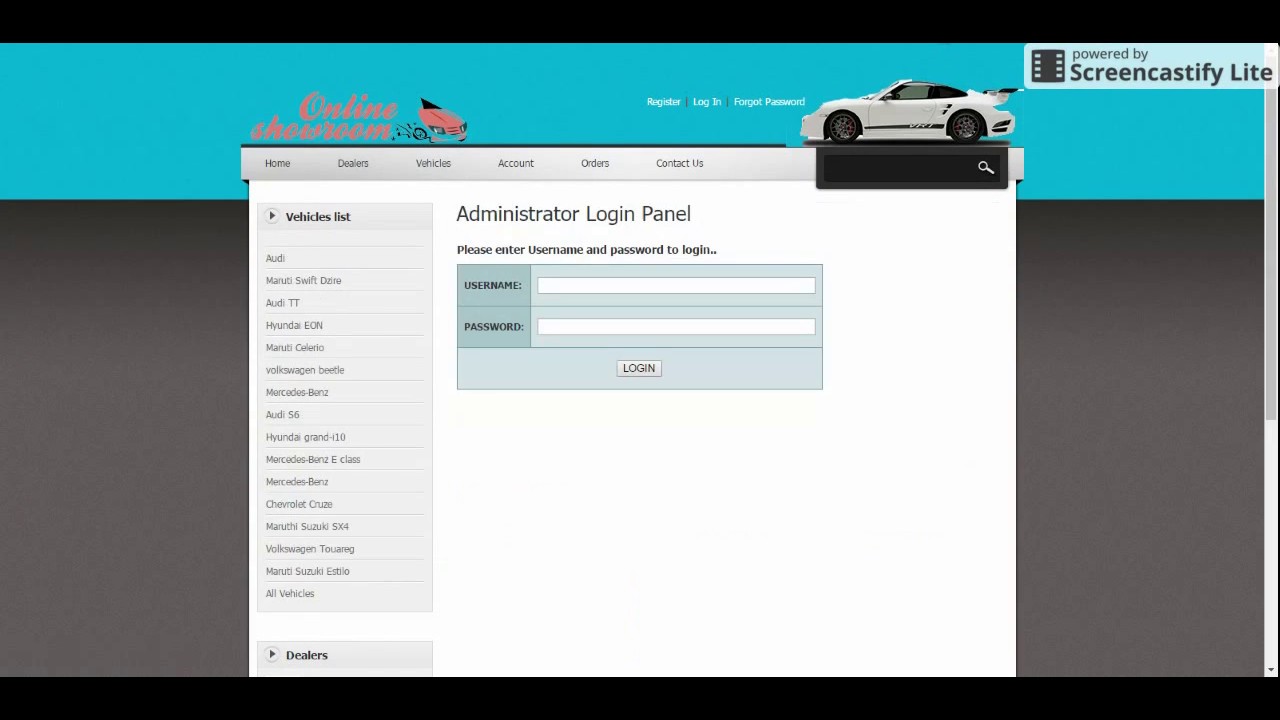Open the Contact Us menu item
Screen dimensions: 1280x720
[679, 163]
